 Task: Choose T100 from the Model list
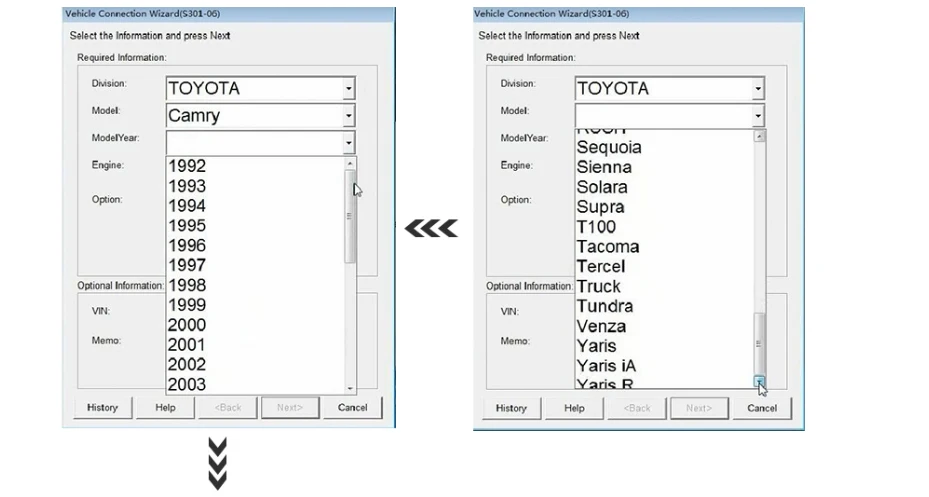coord(664,227)
